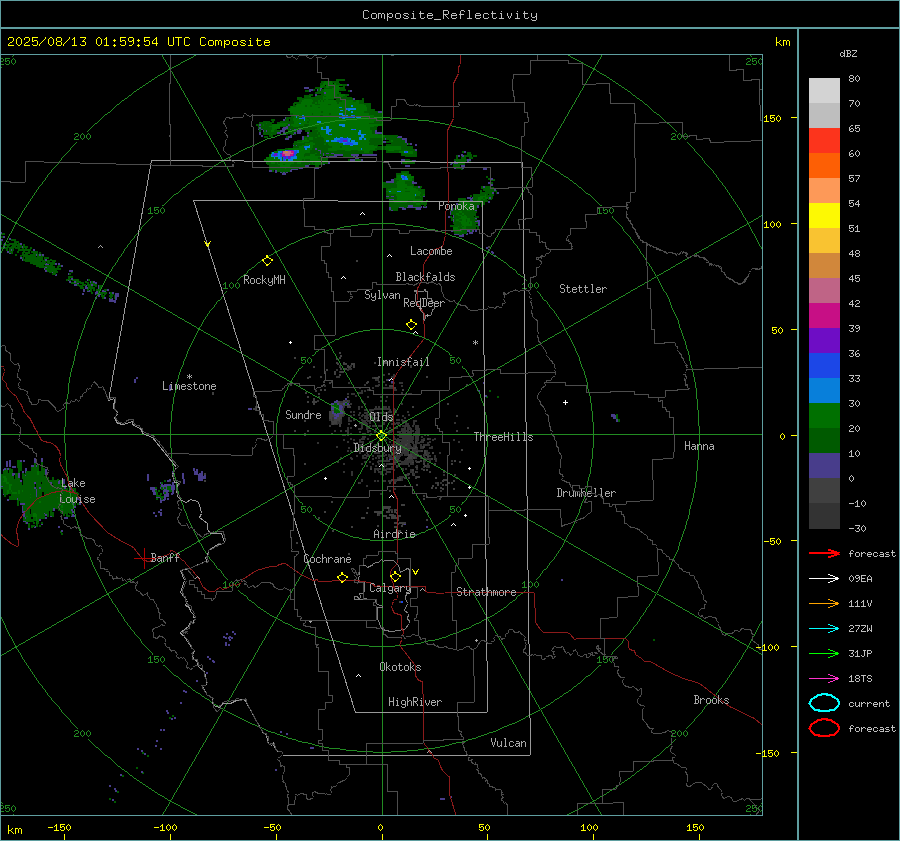900x841 pixels.
Task: Click the red forecast arrow in legend
Action: pos(824,553)
